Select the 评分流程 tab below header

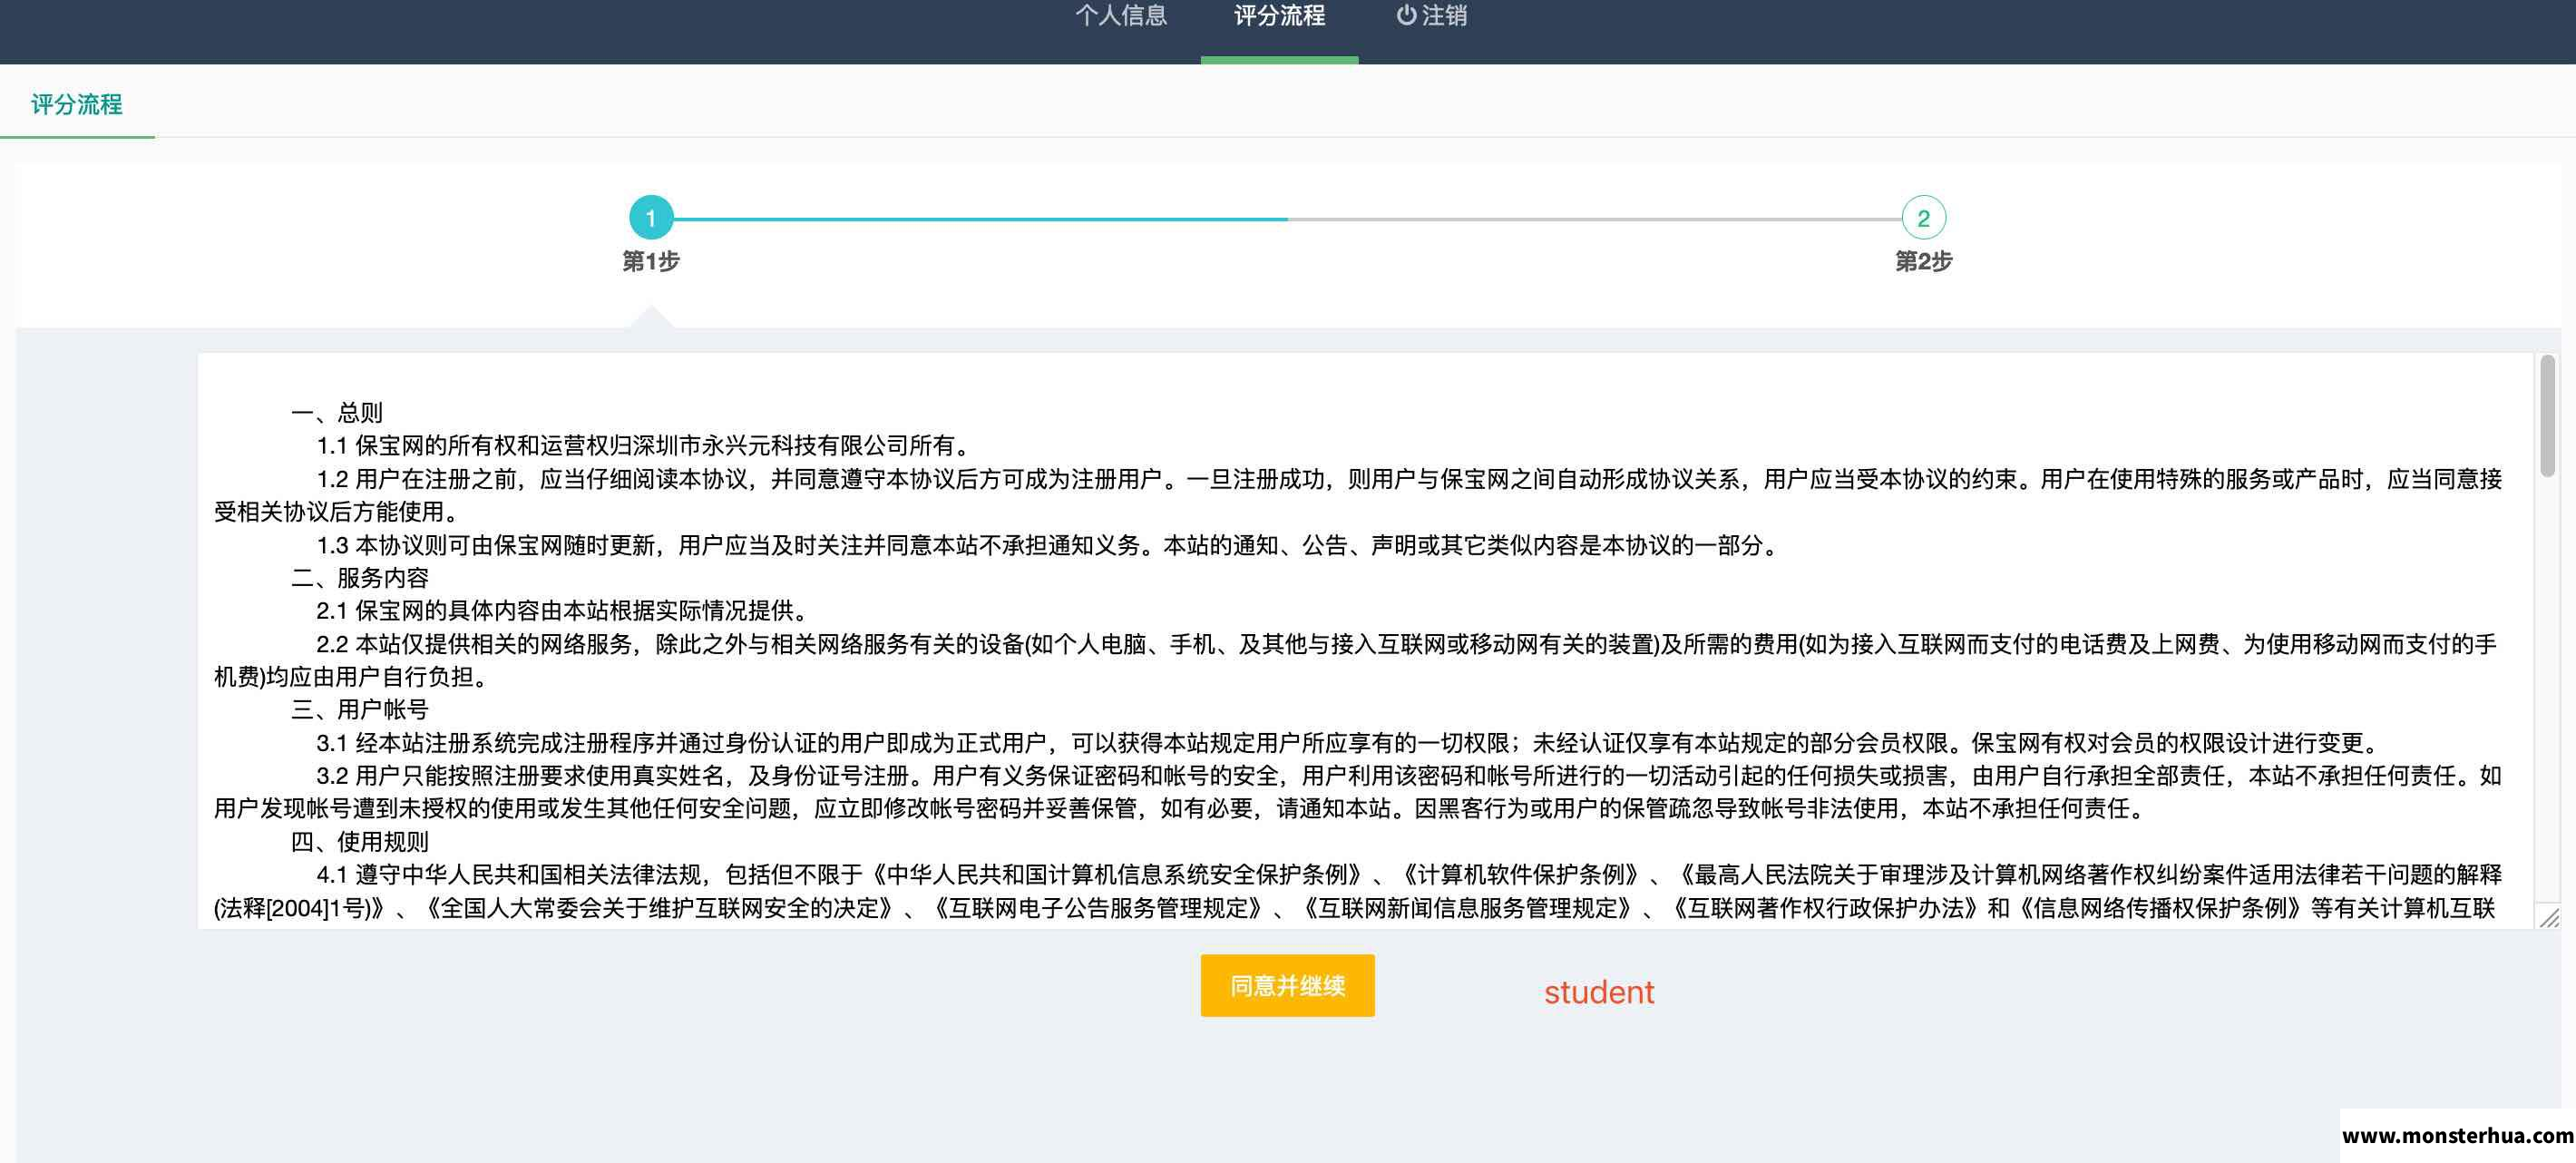tap(77, 104)
